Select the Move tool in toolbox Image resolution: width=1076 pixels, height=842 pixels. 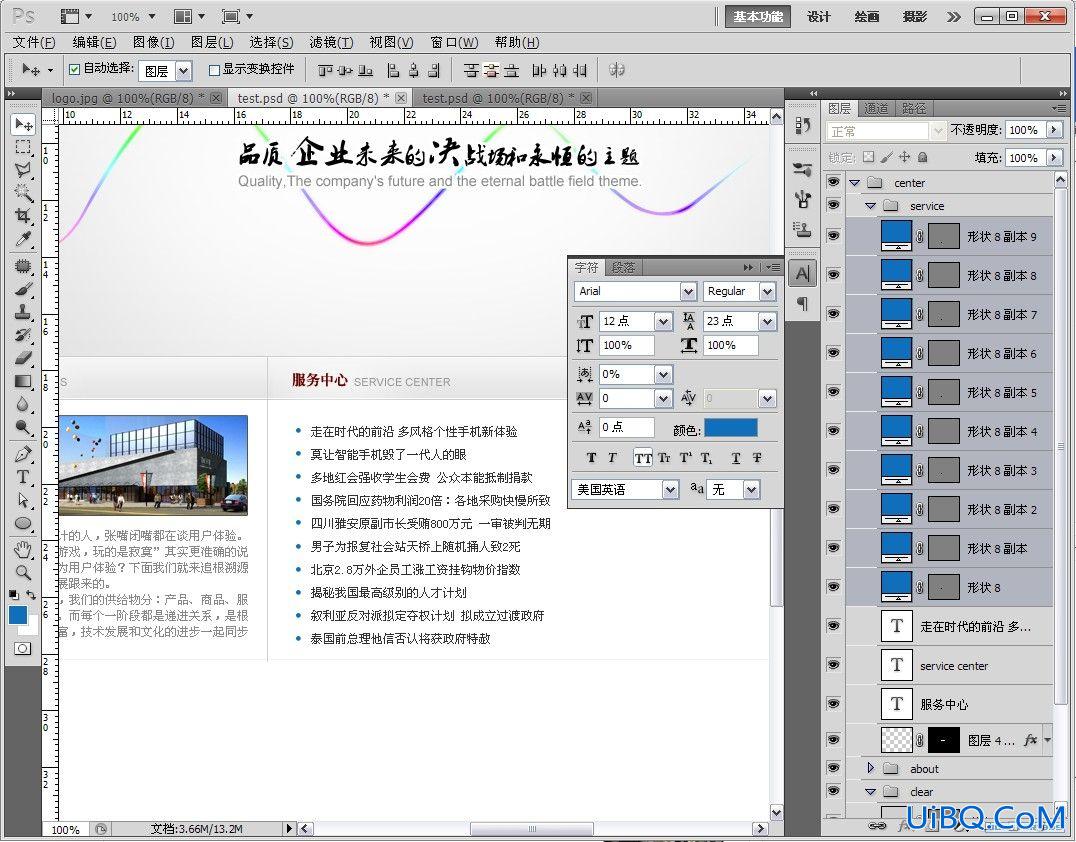pyautogui.click(x=23, y=124)
